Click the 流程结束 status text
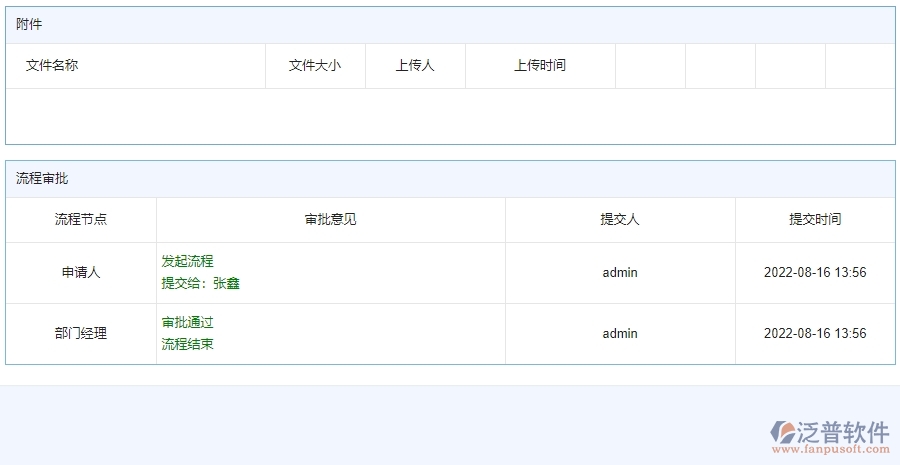Screen dimensions: 900x465 click(188, 344)
